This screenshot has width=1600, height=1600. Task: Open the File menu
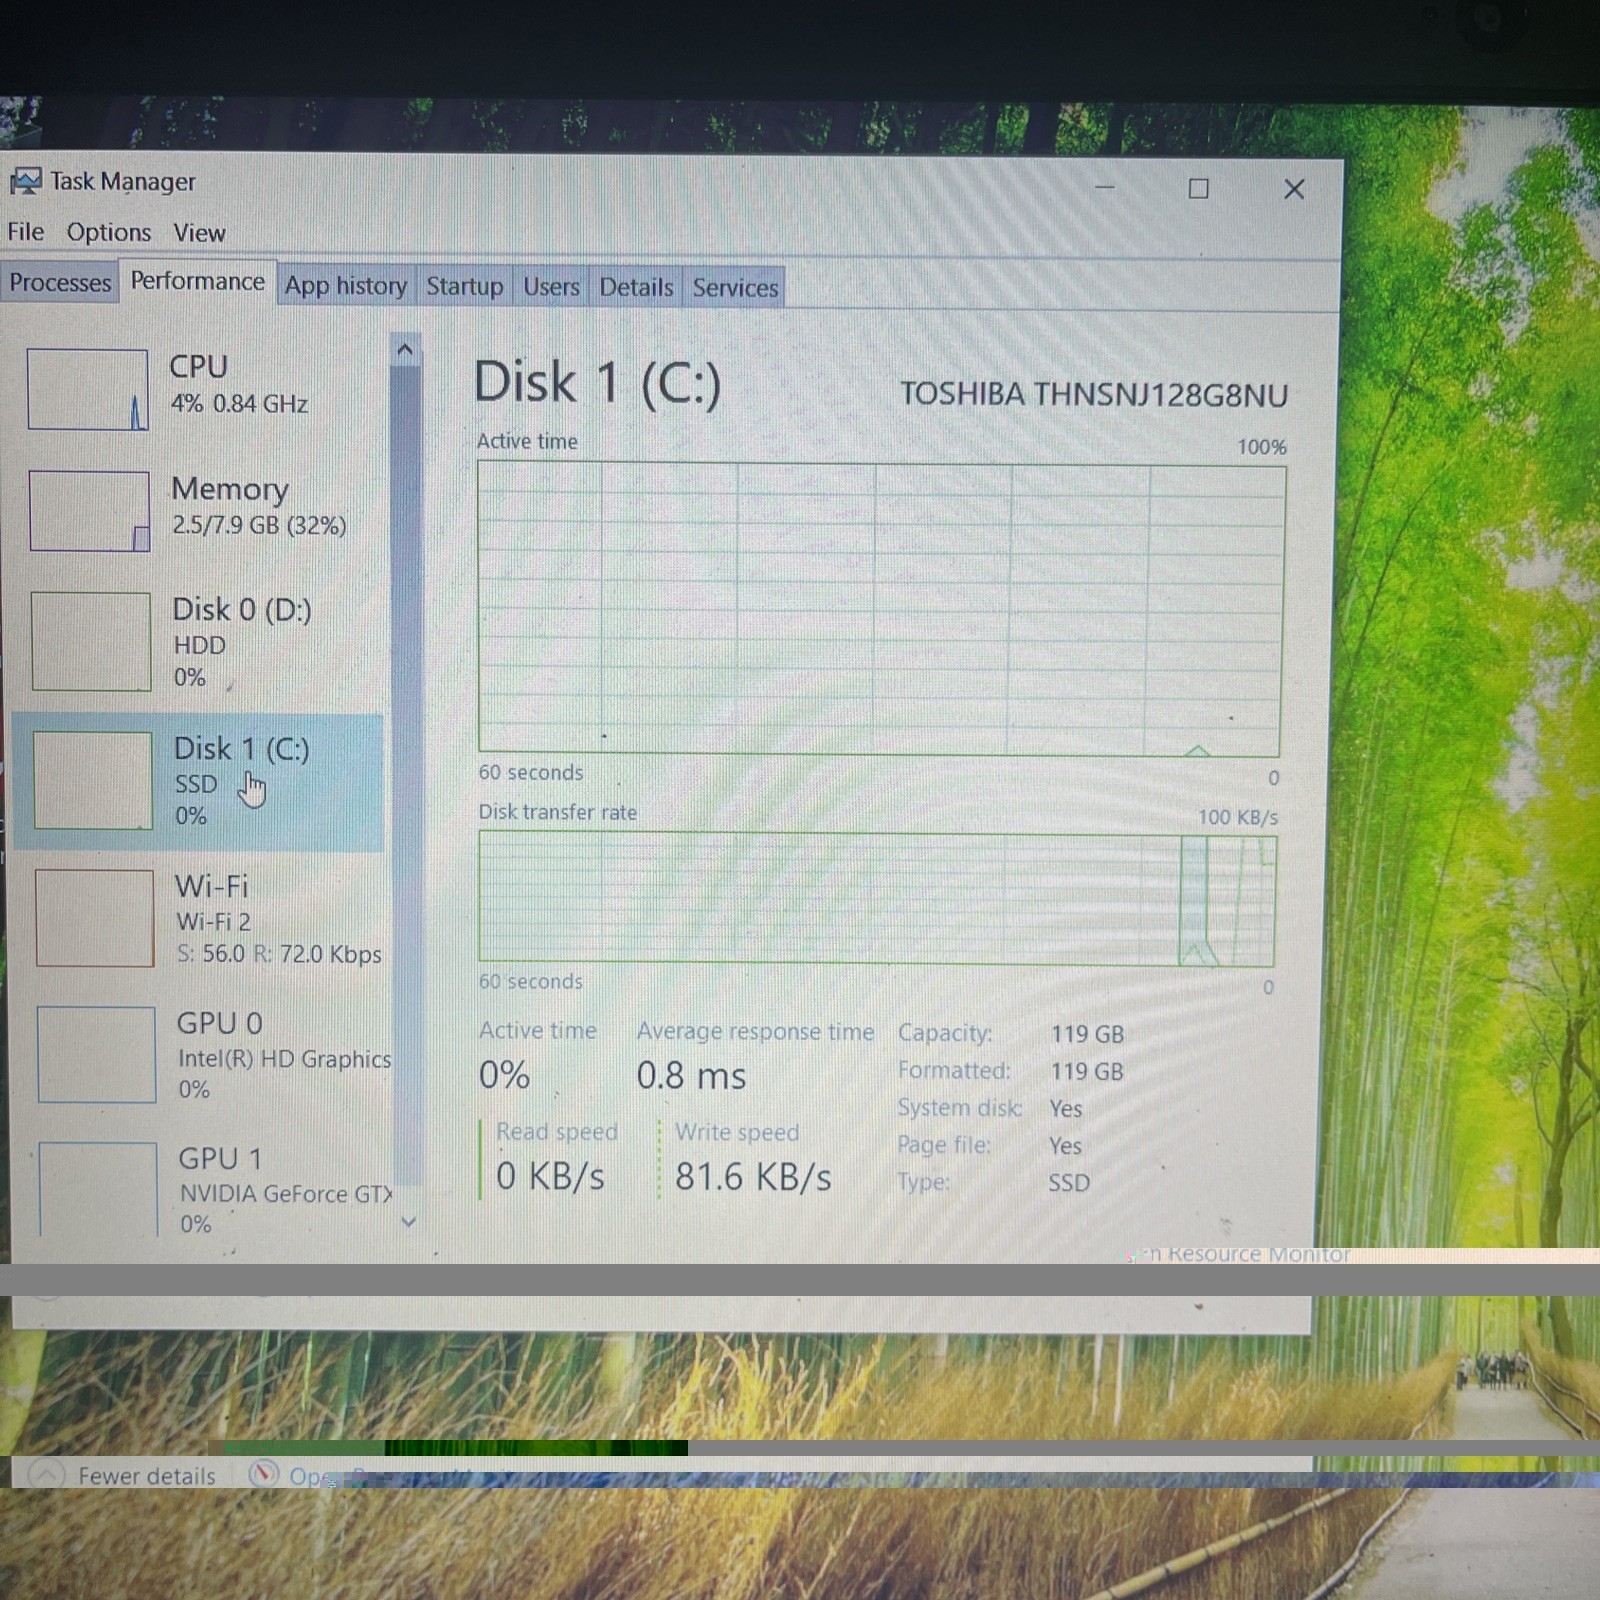tap(26, 232)
